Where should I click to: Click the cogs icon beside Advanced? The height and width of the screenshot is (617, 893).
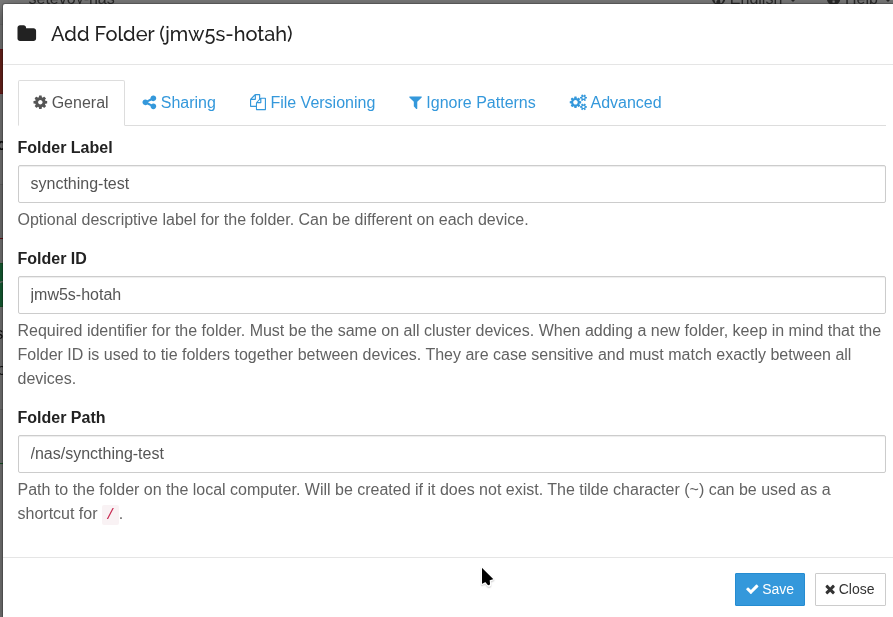tap(578, 103)
